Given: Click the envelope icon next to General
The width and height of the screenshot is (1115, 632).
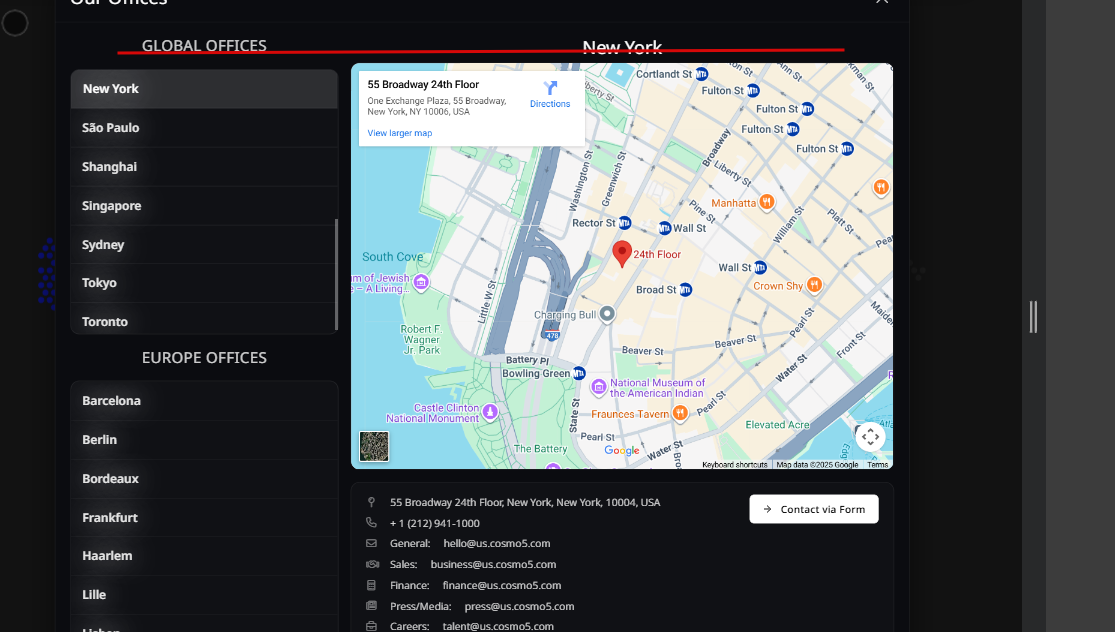Looking at the screenshot, I should (x=371, y=543).
